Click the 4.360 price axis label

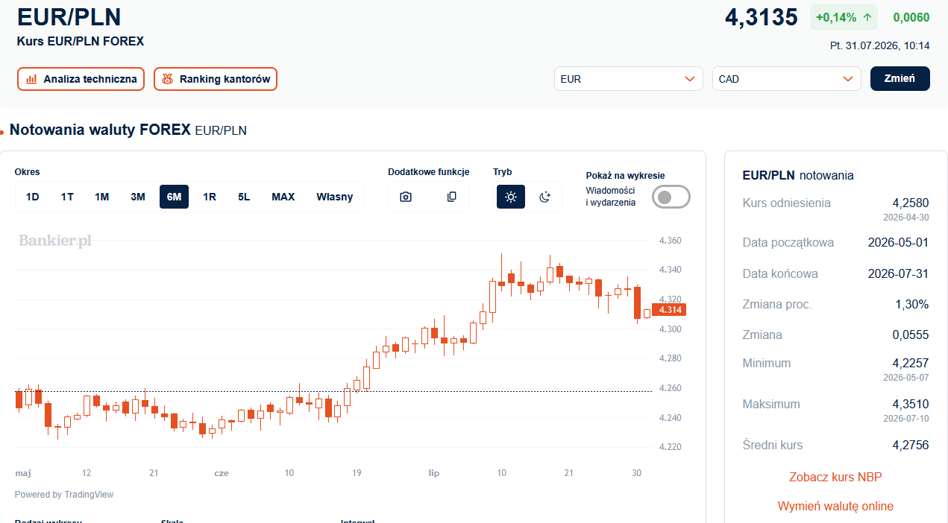click(670, 241)
